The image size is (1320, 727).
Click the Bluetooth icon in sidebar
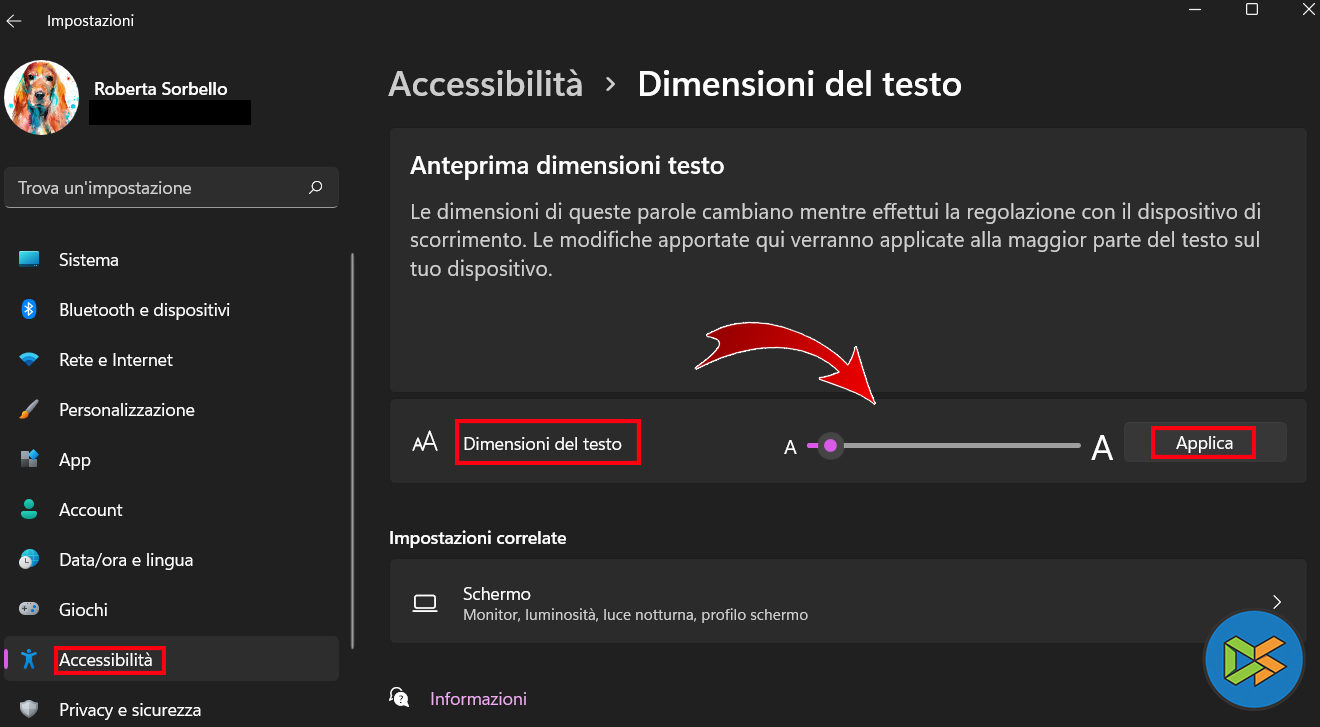29,310
